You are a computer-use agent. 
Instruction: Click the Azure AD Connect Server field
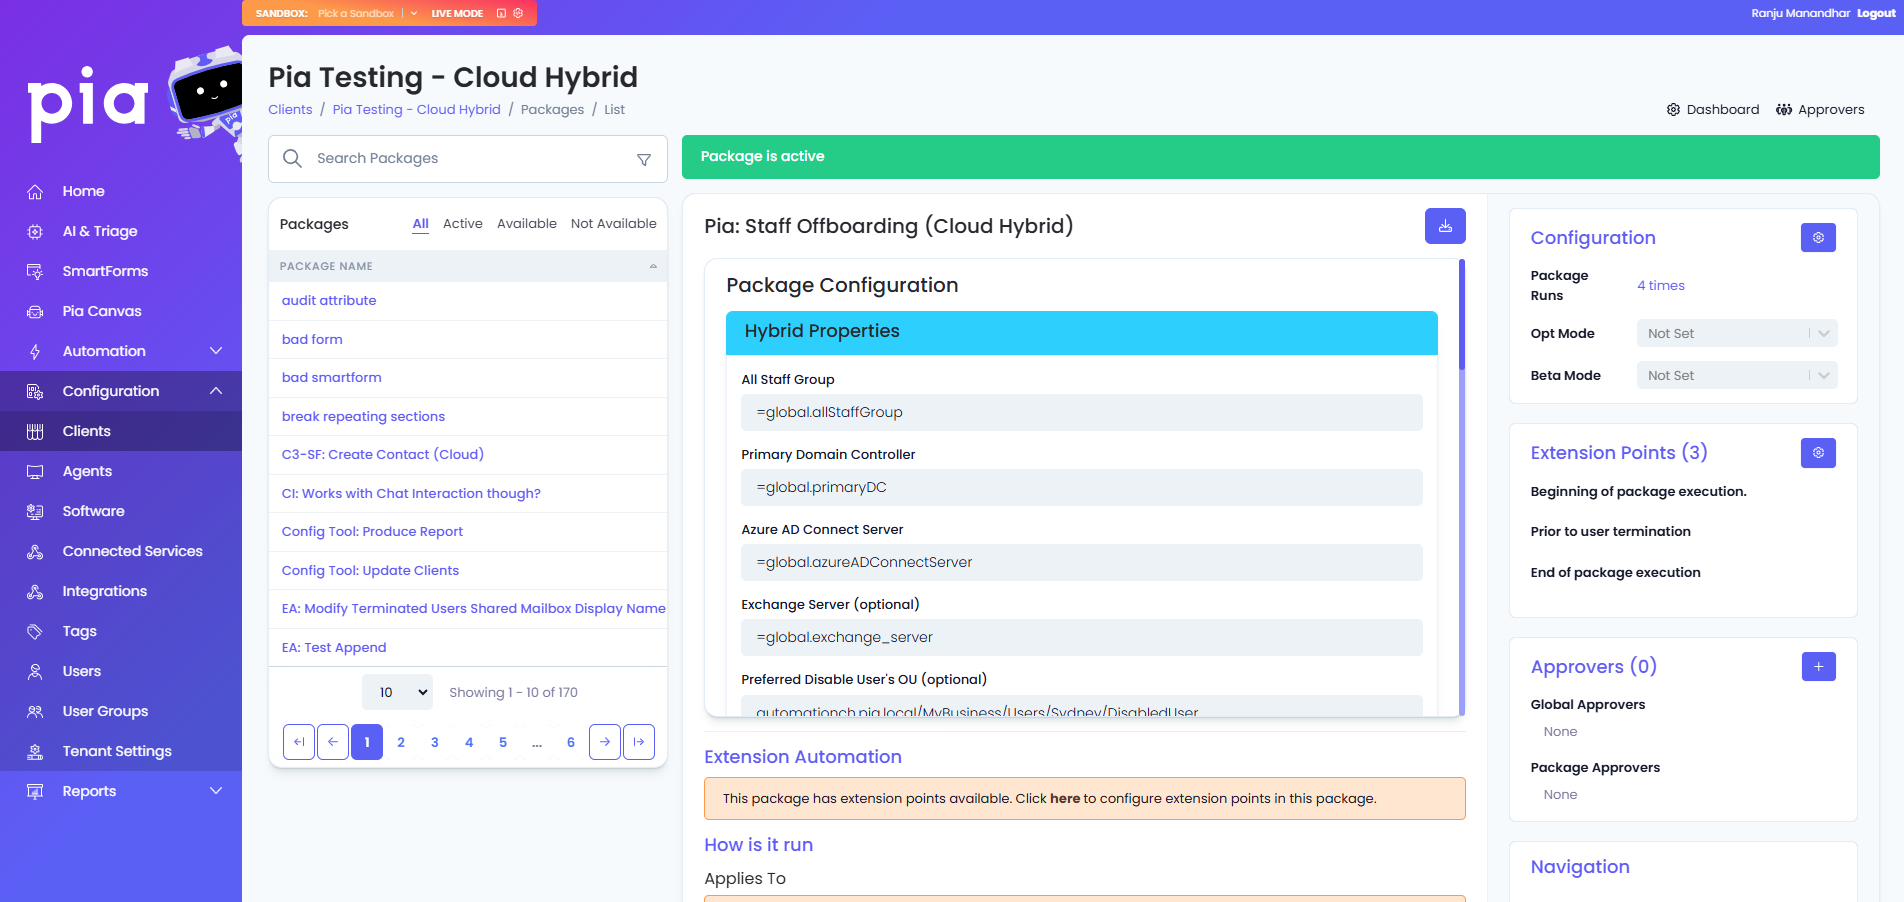click(x=1082, y=562)
